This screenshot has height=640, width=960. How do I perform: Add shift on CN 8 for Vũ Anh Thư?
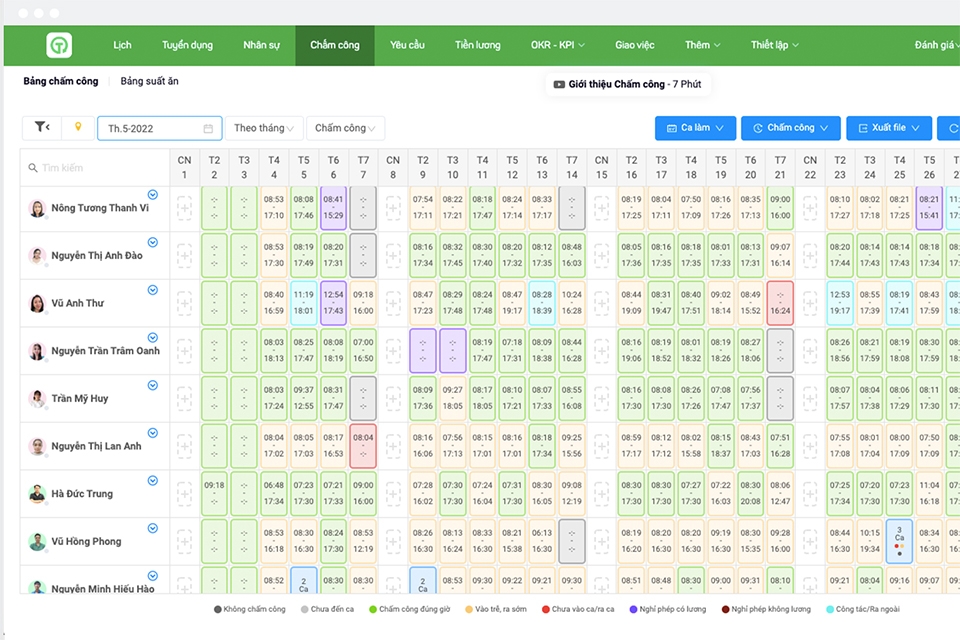pos(393,303)
